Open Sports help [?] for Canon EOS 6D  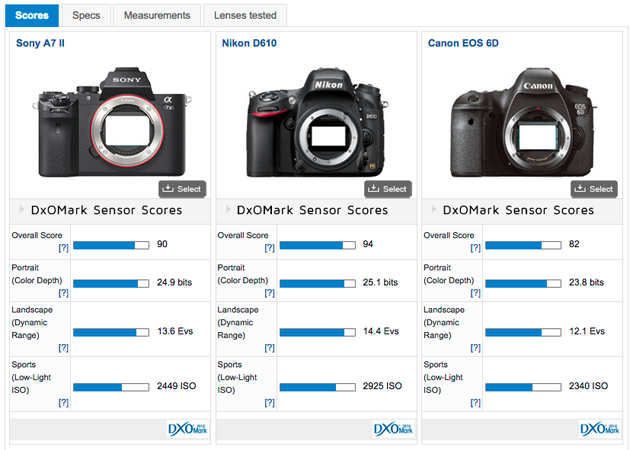coord(475,402)
